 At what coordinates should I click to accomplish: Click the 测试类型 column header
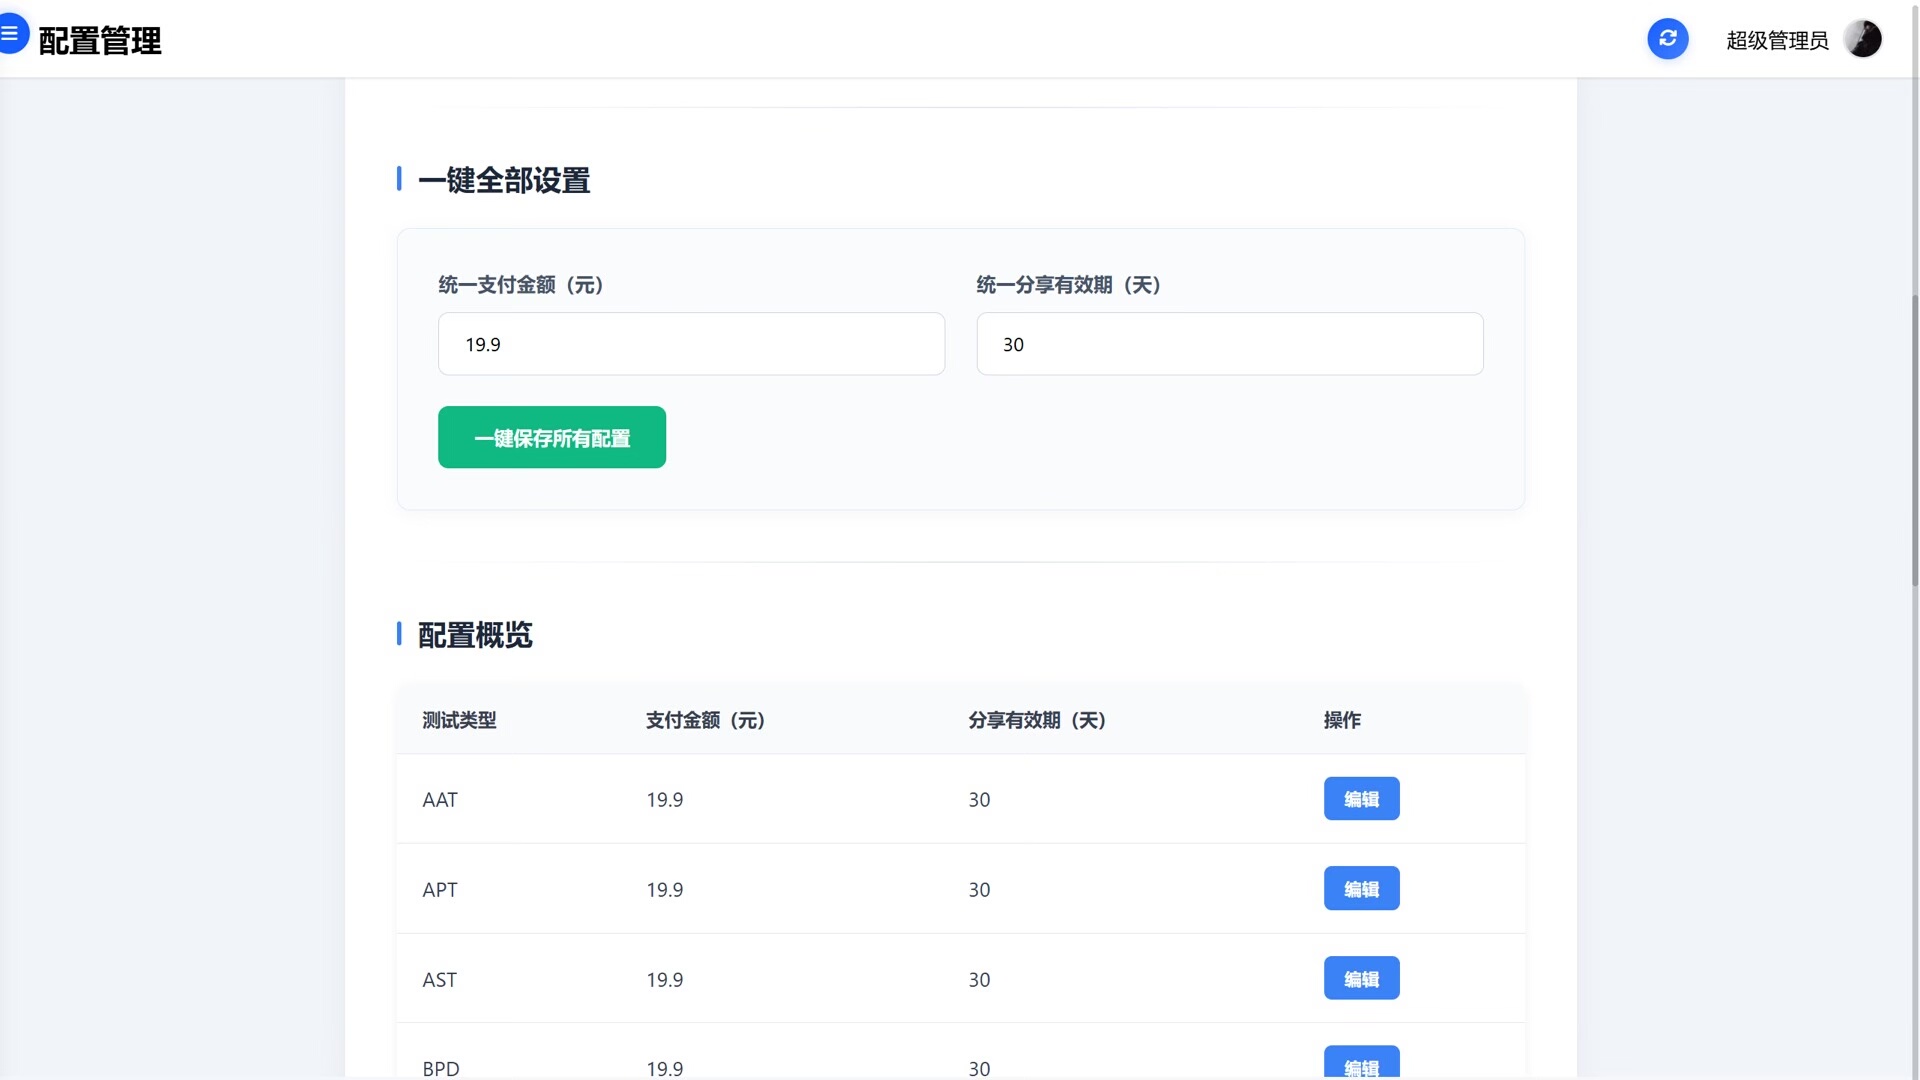(459, 720)
